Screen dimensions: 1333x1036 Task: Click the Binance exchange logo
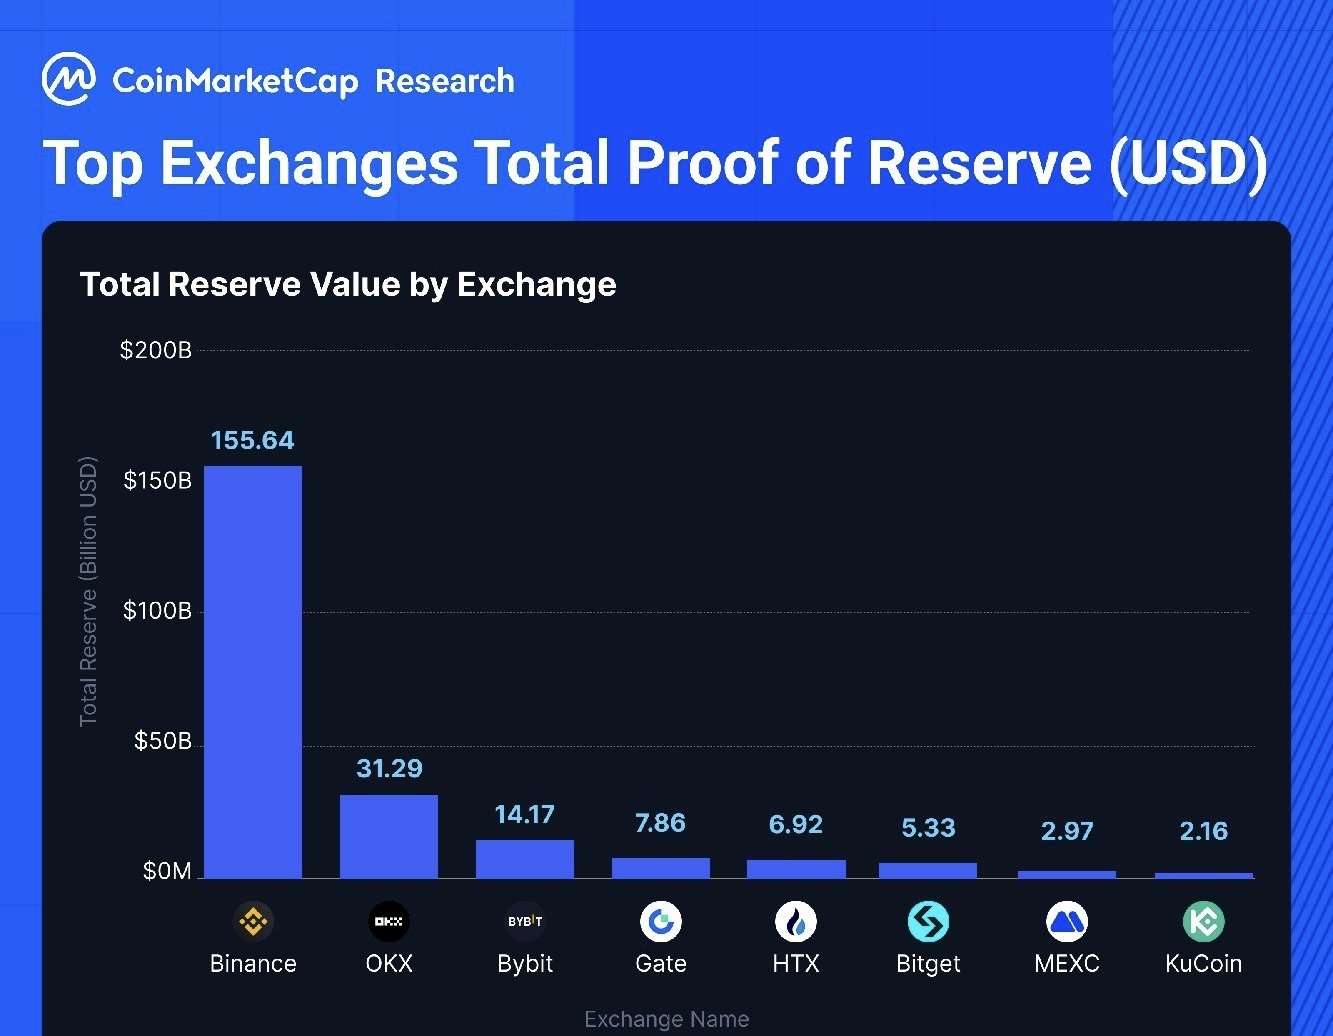[253, 921]
